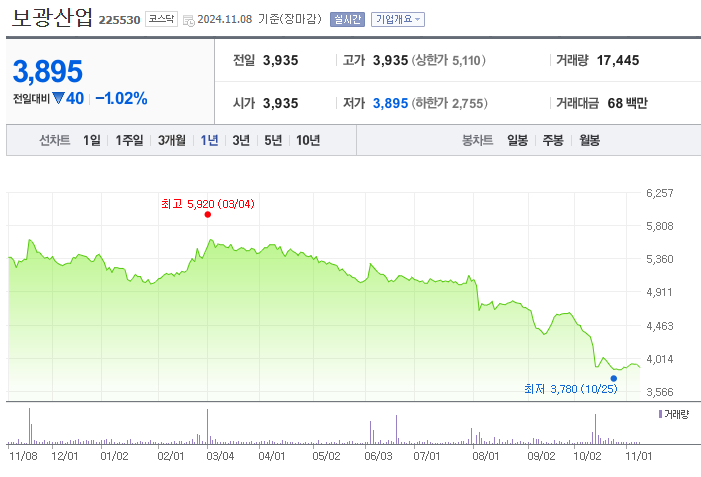Choose the 5년 chart range

[273, 140]
